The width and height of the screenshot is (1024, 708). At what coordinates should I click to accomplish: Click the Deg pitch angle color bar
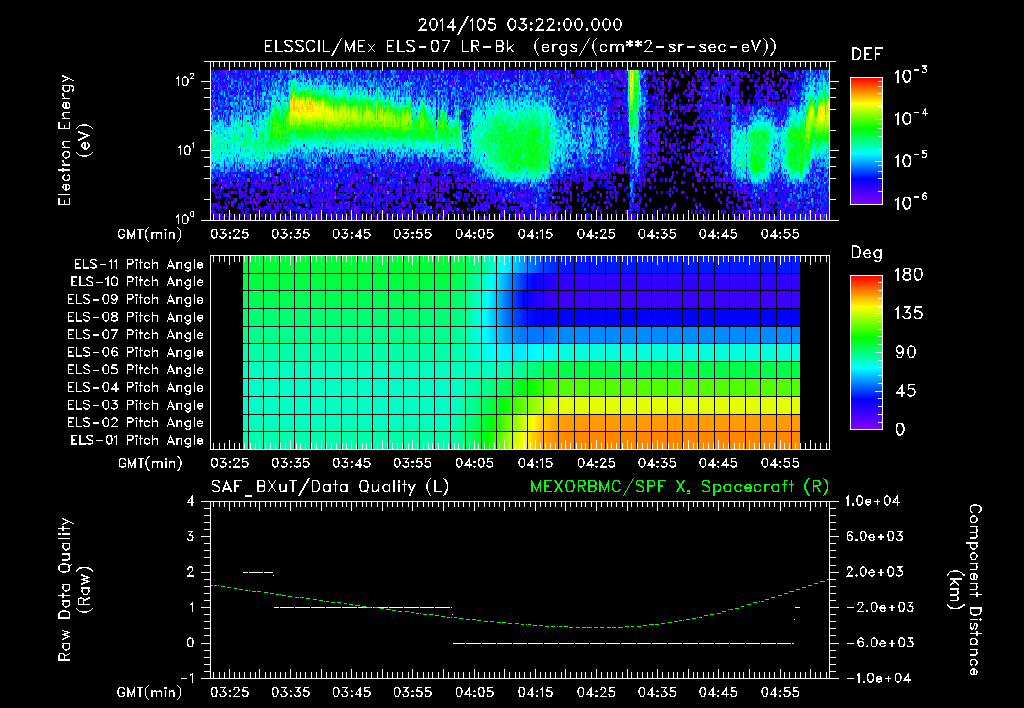click(866, 353)
